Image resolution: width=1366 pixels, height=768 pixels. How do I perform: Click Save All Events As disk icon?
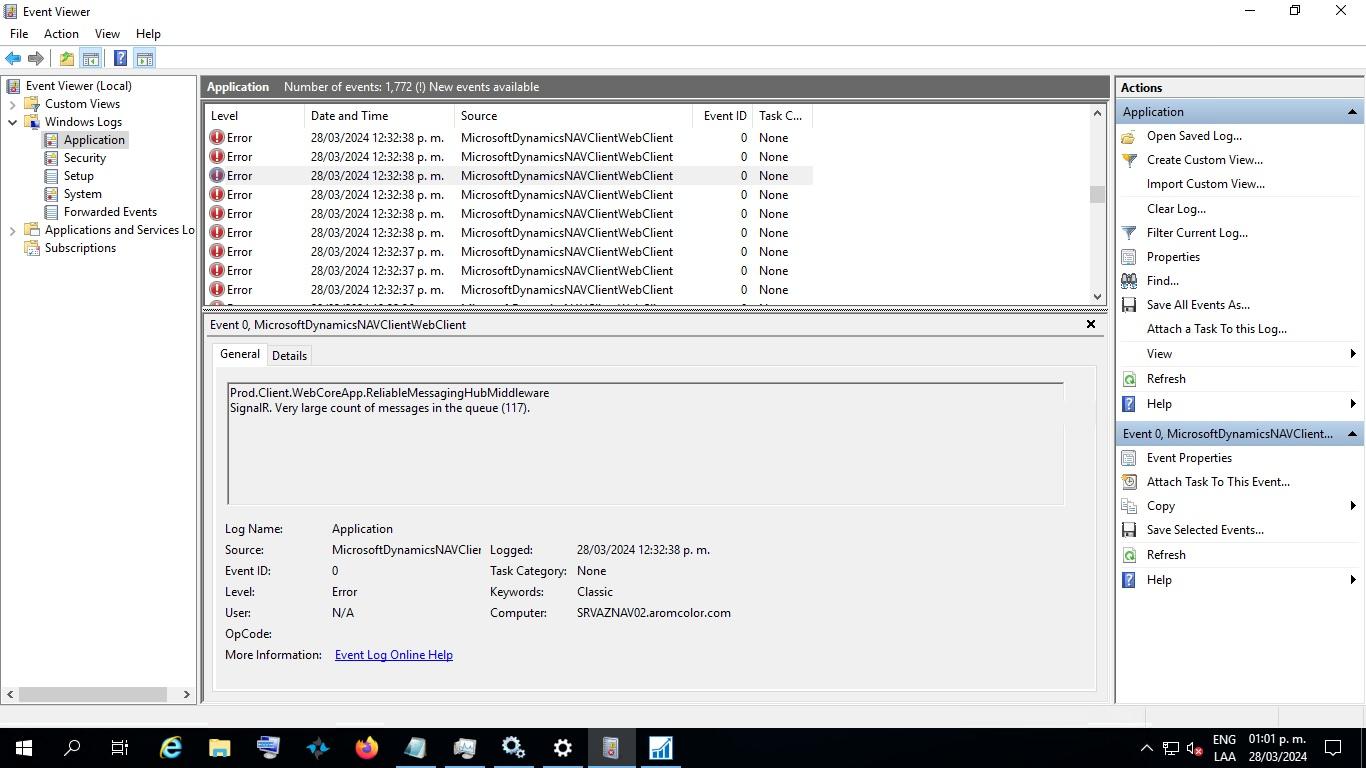1129,305
